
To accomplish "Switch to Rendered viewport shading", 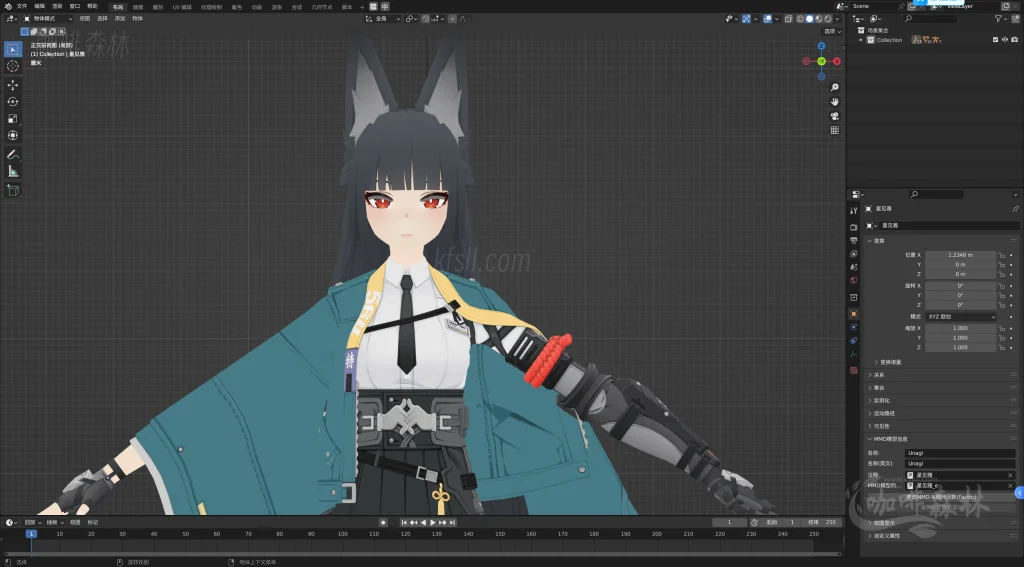I will click(x=828, y=19).
